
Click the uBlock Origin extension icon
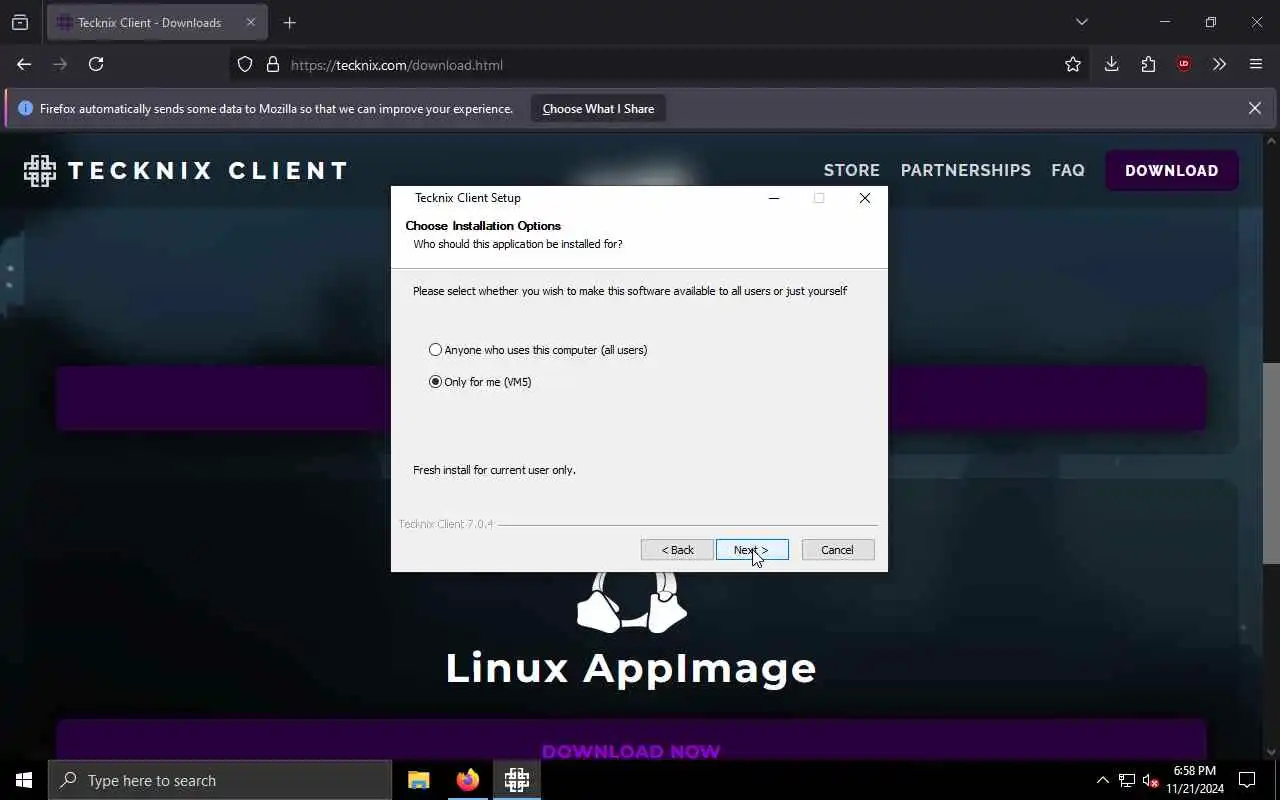point(1184,64)
